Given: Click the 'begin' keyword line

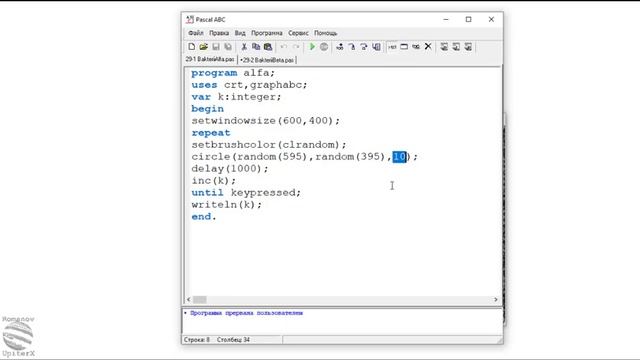Looking at the screenshot, I should point(207,109).
